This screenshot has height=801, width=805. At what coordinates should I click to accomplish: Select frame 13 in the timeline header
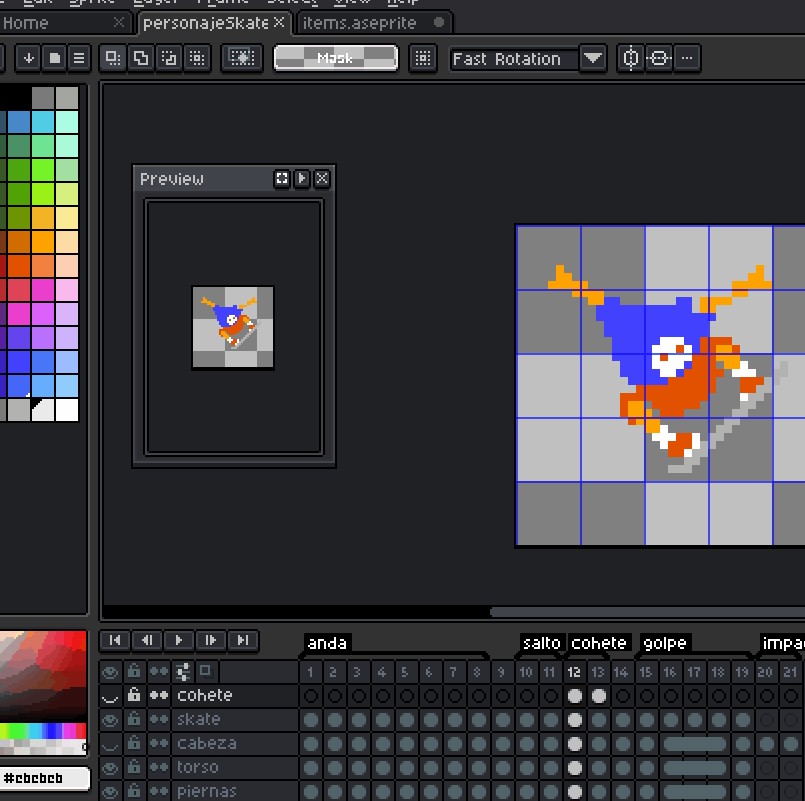[x=598, y=672]
